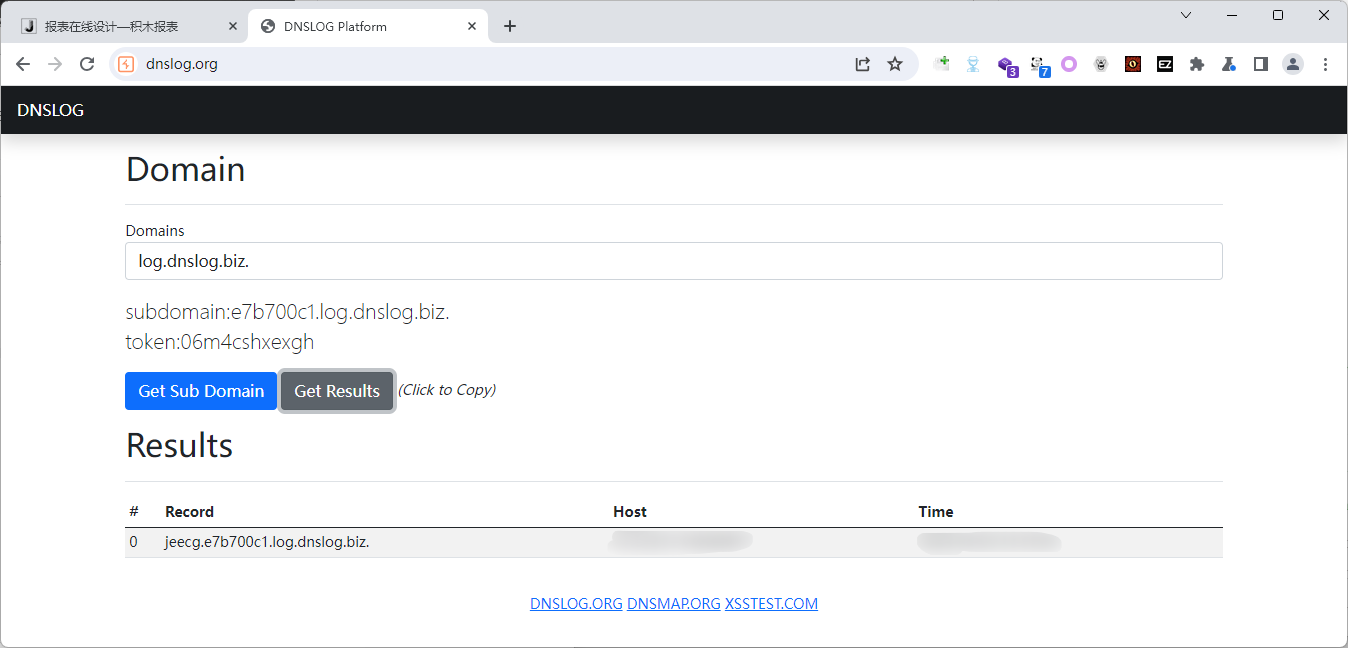
Task: Click the Domains field label
Action: coord(155,230)
